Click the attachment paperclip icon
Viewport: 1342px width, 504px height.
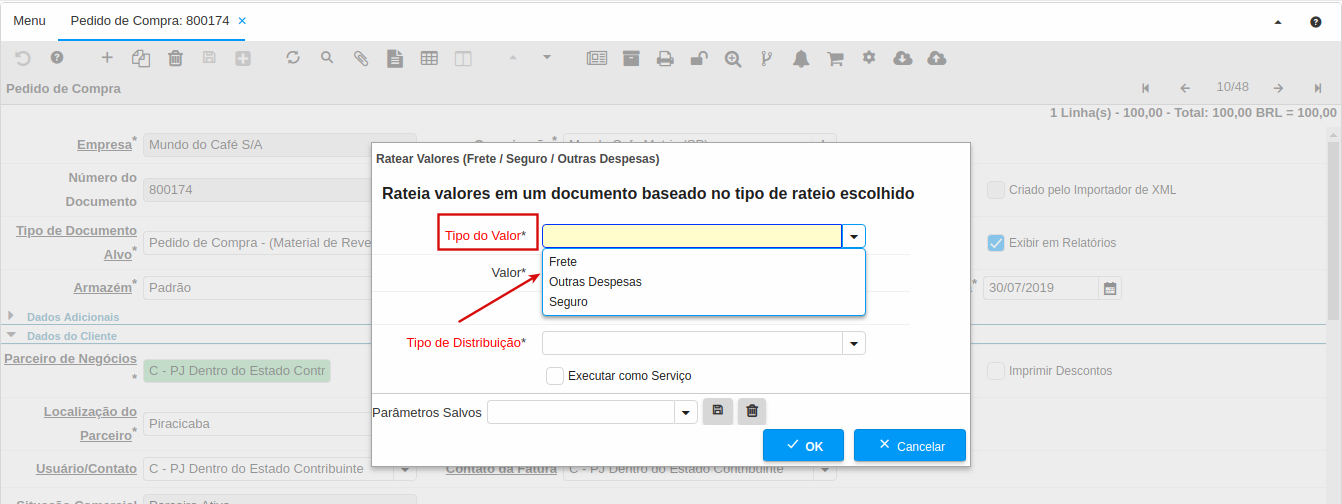(361, 58)
